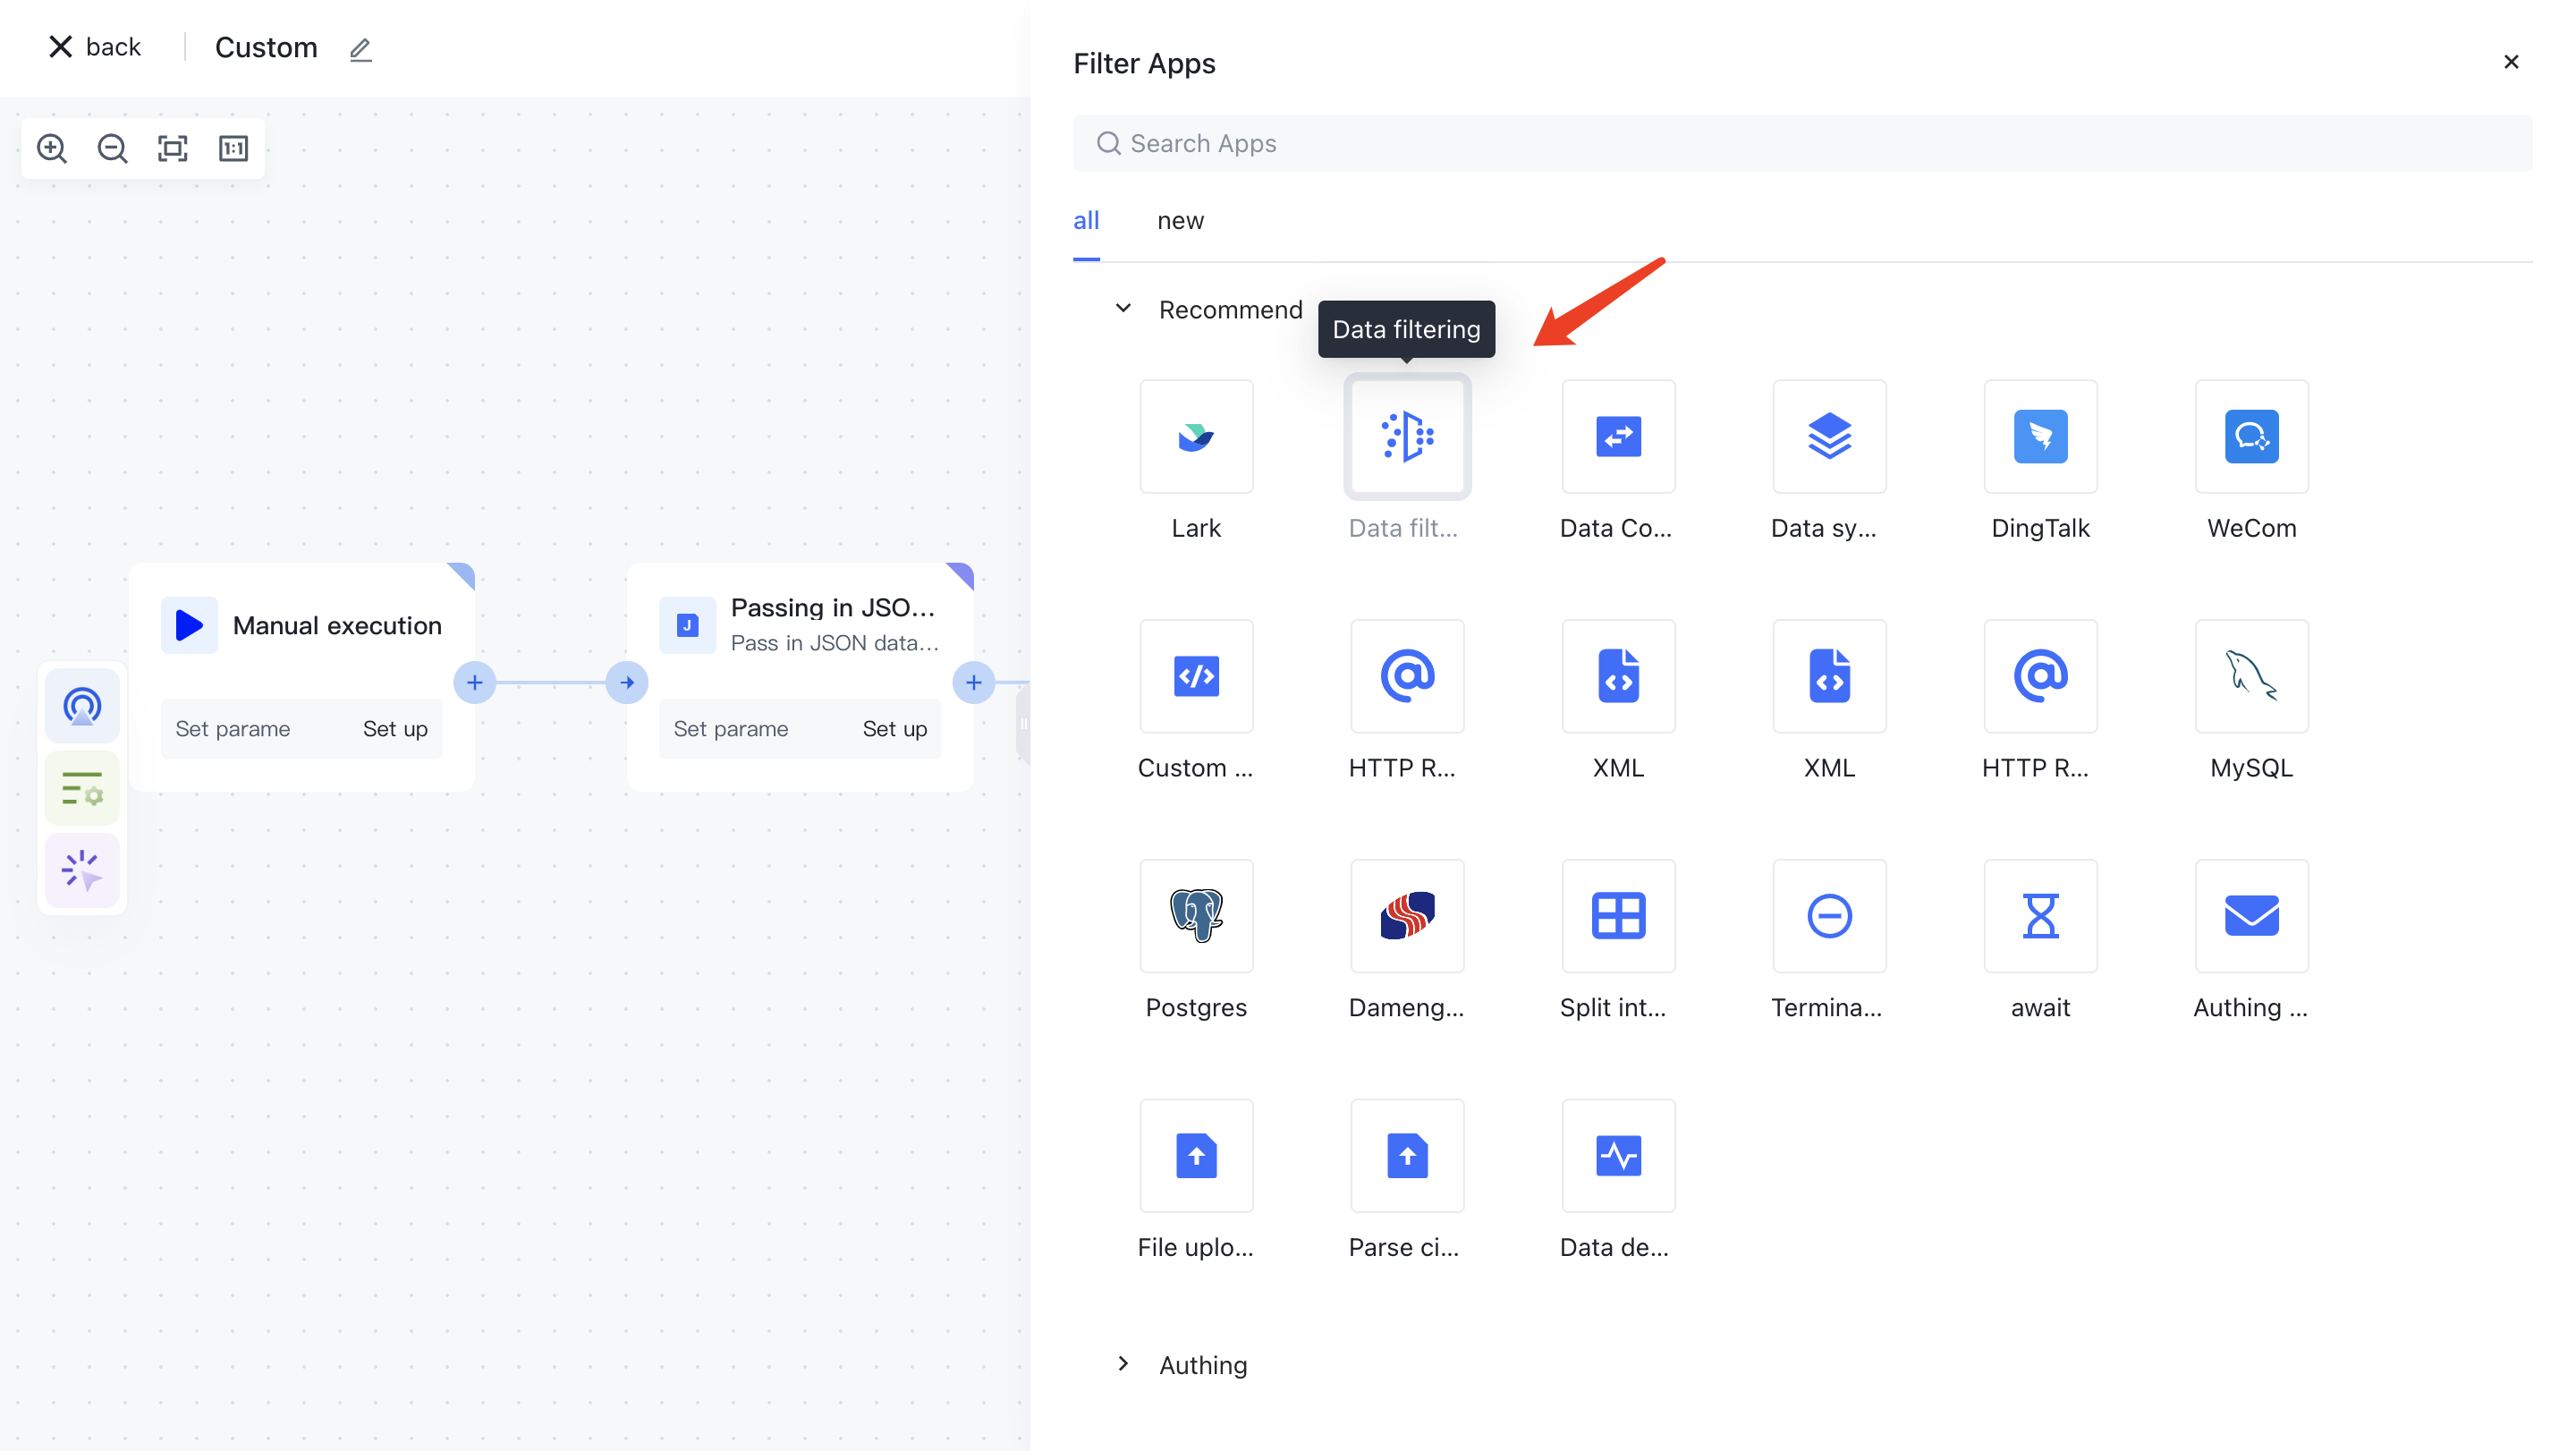Switch to the all tab
This screenshot has width=2576, height=1451.
tap(1085, 221)
